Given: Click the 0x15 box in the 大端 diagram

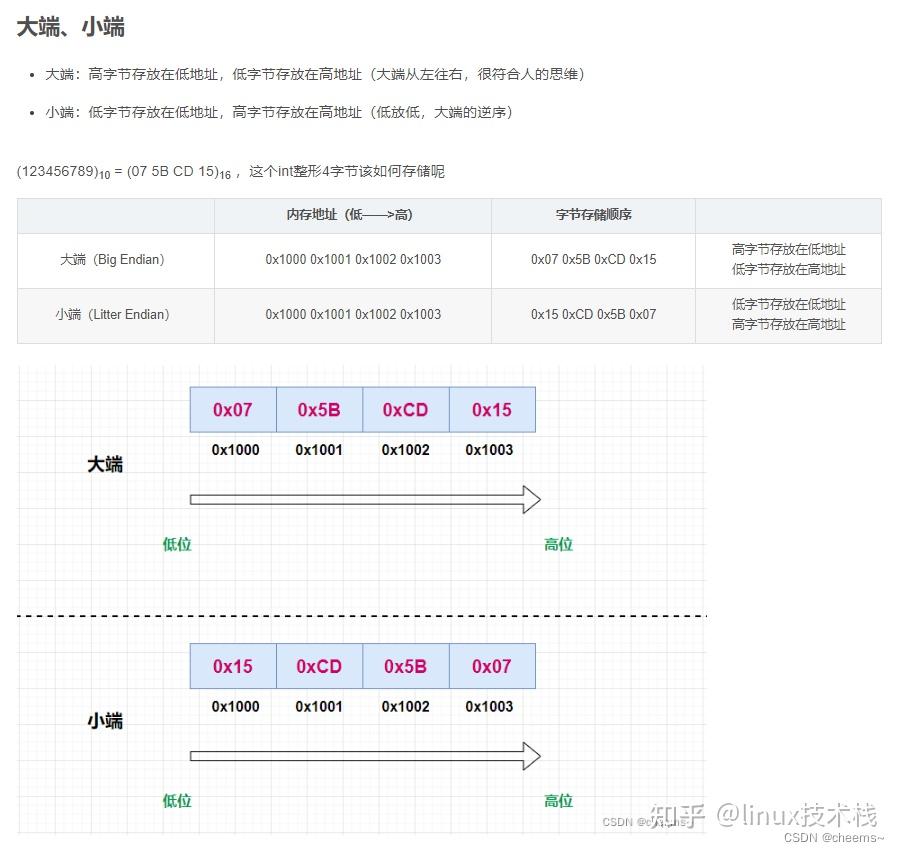Looking at the screenshot, I should [492, 409].
